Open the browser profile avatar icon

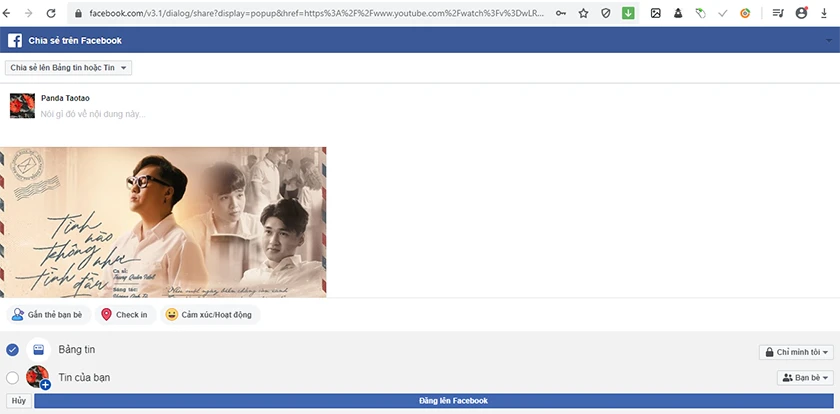tap(801, 13)
